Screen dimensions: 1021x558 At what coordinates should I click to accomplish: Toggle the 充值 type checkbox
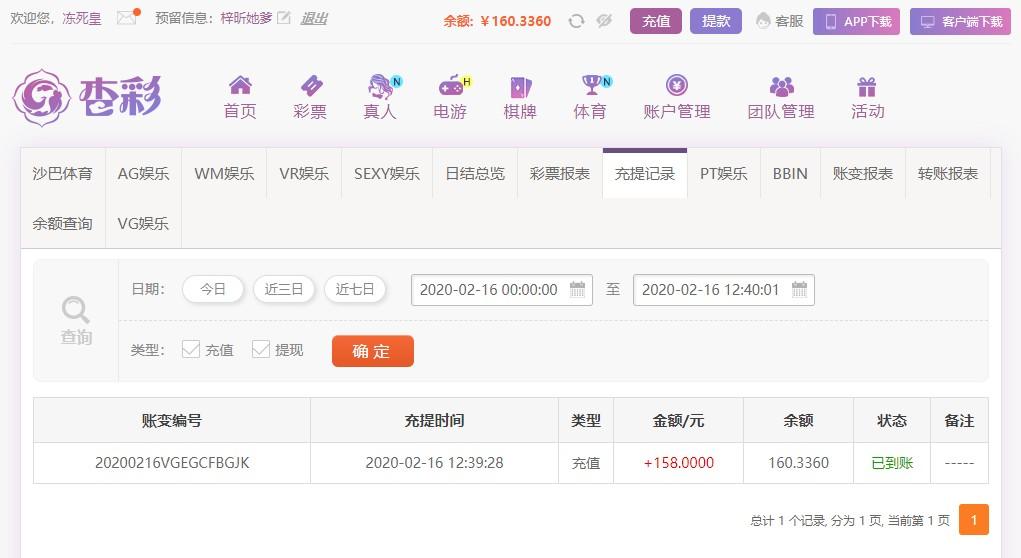tap(190, 349)
